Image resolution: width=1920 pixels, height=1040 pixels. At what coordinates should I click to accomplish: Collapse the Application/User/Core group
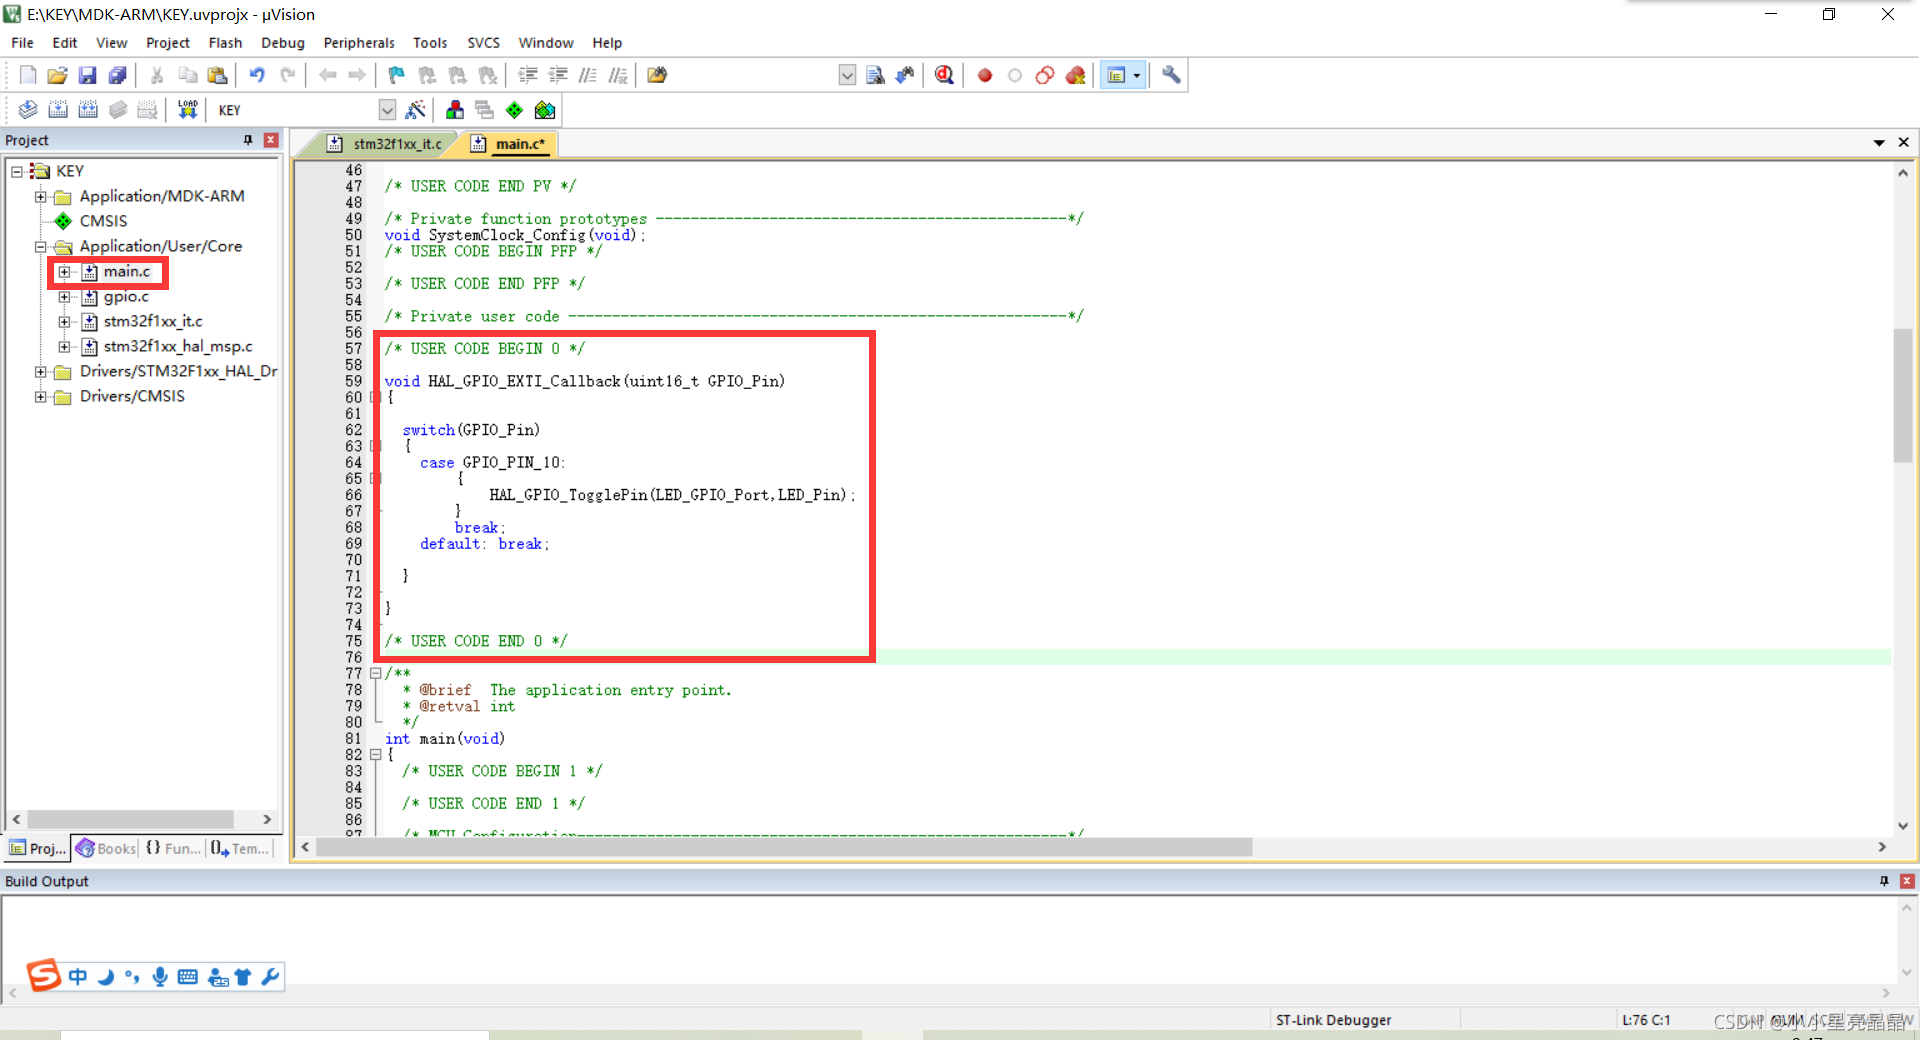(40, 247)
